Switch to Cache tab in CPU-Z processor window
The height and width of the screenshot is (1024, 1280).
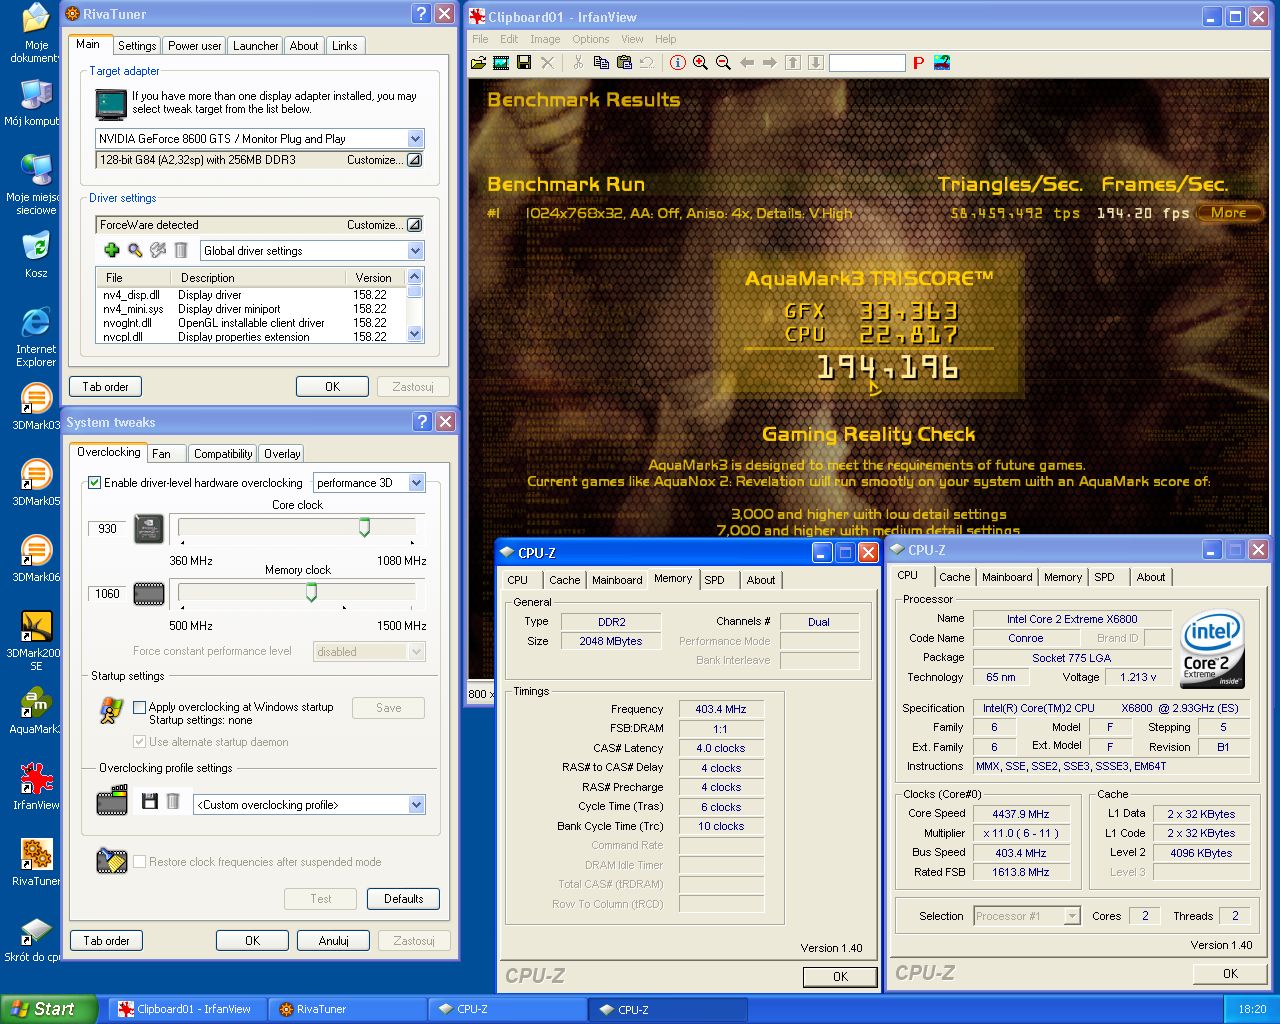tap(954, 577)
